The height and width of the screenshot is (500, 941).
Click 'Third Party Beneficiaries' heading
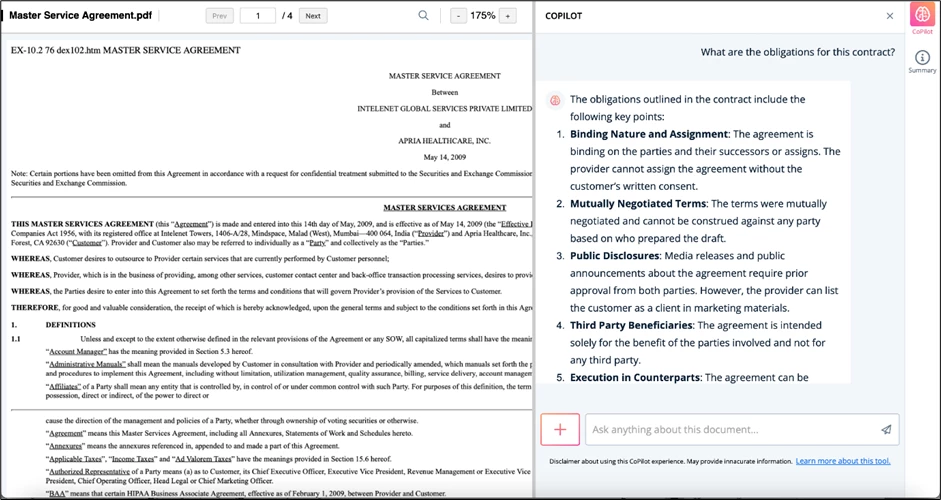pos(631,325)
